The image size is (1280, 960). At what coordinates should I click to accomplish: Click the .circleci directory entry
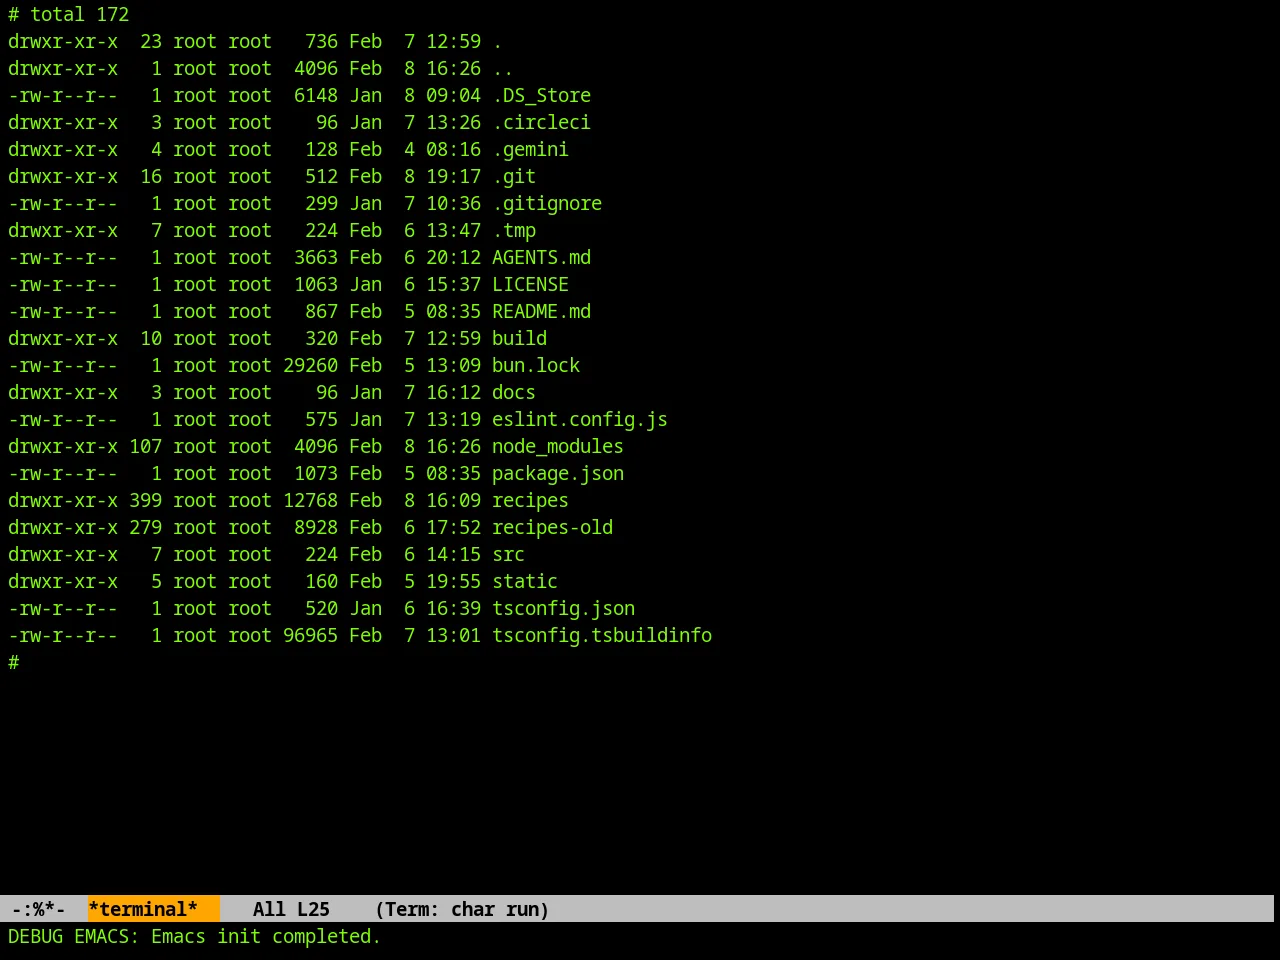click(x=541, y=122)
